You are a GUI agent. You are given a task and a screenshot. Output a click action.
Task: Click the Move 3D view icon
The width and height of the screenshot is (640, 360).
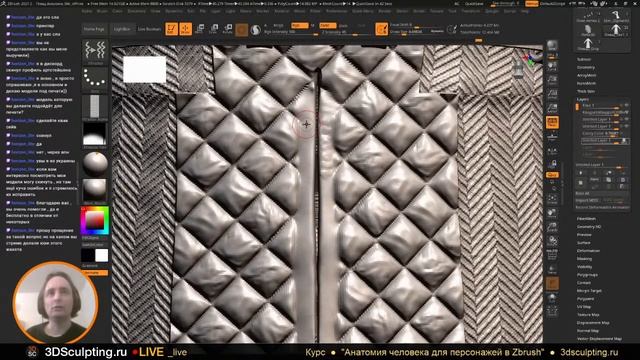click(x=552, y=213)
